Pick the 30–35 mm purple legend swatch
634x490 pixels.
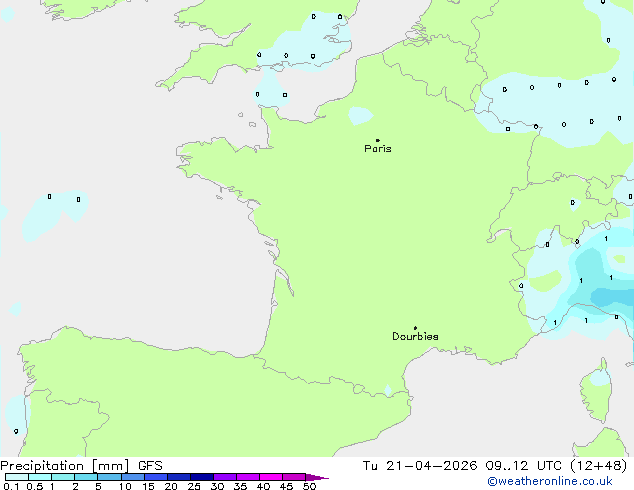[x=225, y=477]
